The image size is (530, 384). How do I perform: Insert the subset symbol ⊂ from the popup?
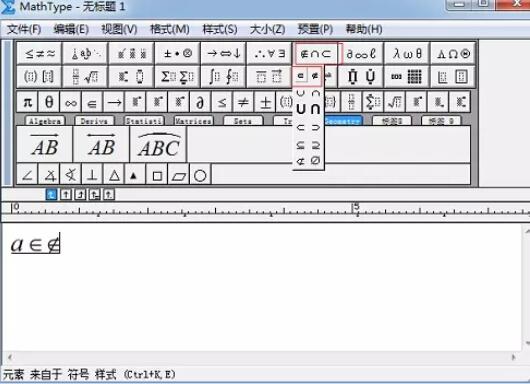click(x=300, y=128)
